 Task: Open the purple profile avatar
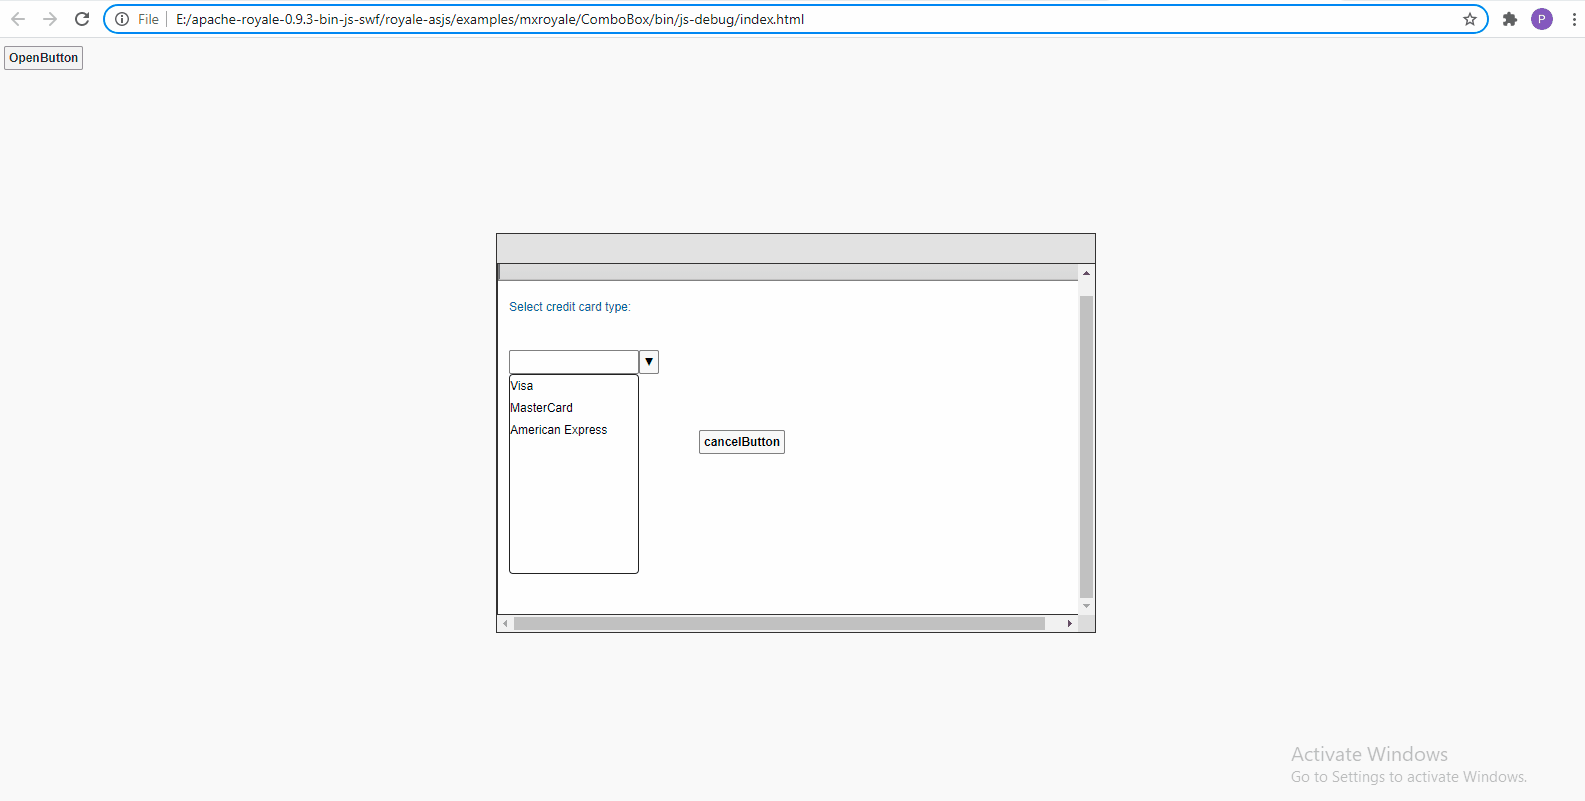1542,19
